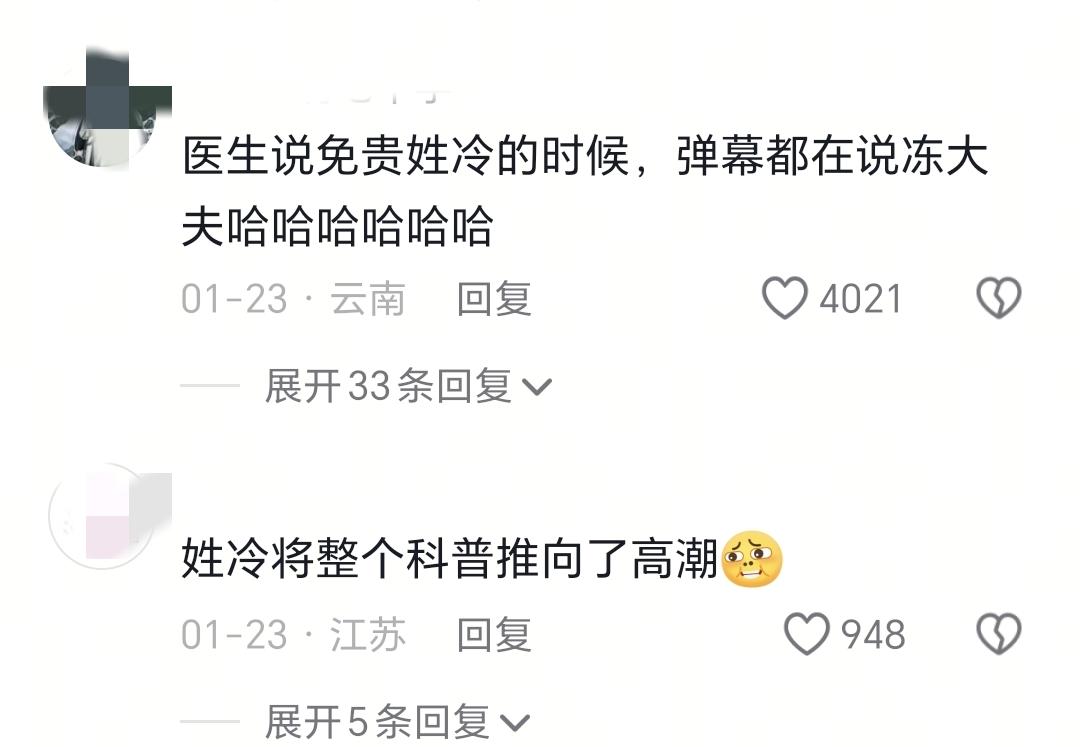1080x747 pixels.
Task: Click the chevron beside 展开33条回复
Action: [537, 387]
